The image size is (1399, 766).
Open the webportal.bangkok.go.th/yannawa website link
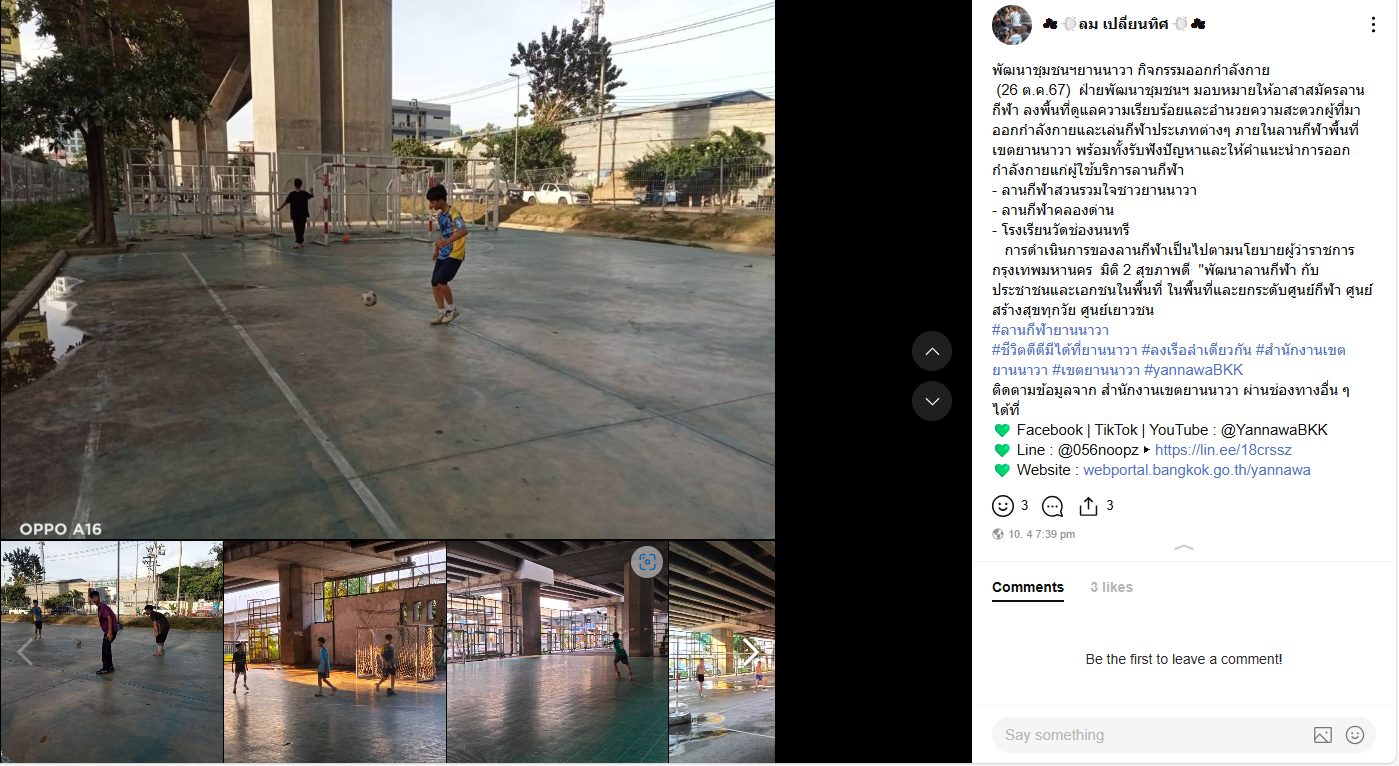tap(1196, 470)
